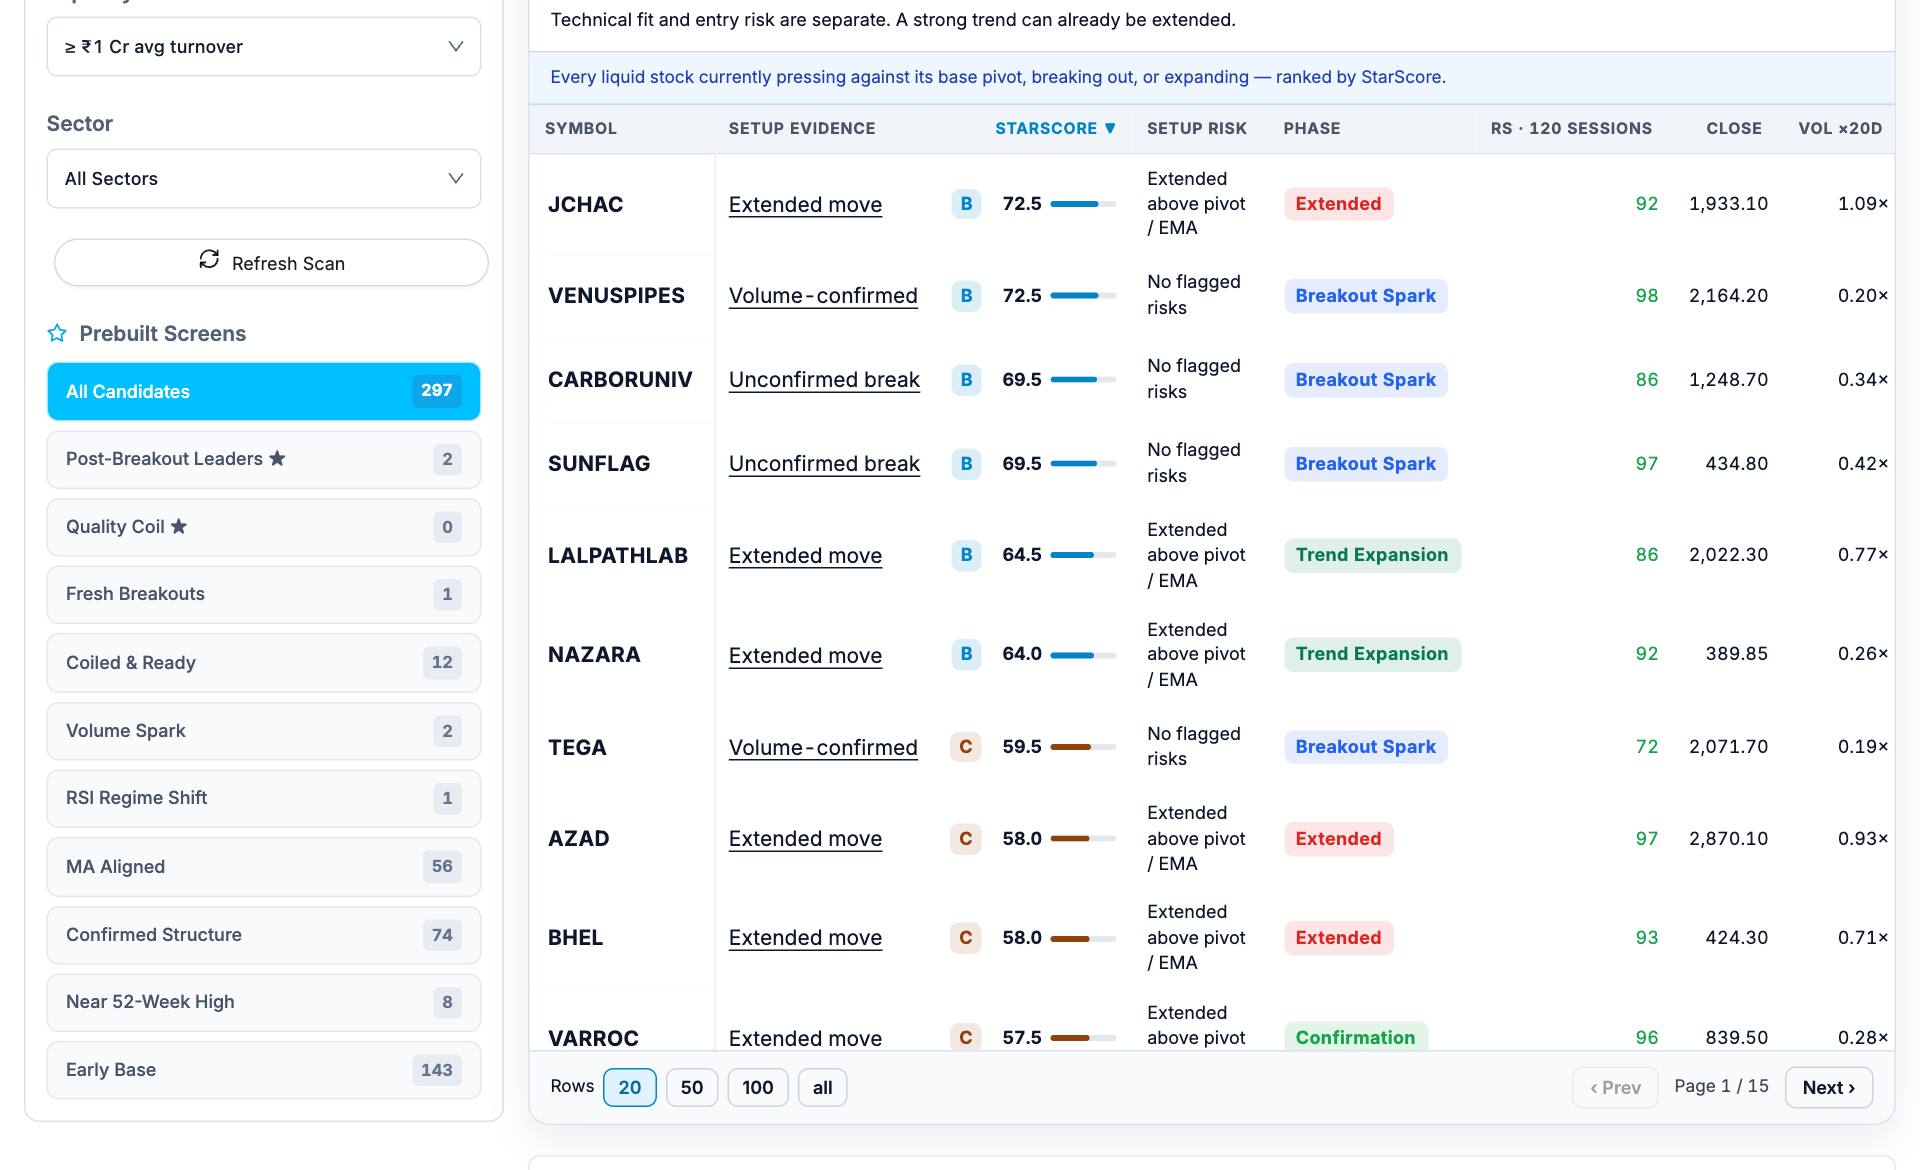Click the Prebuilt Screens star icon
The image size is (1920, 1170).
[x=57, y=333]
